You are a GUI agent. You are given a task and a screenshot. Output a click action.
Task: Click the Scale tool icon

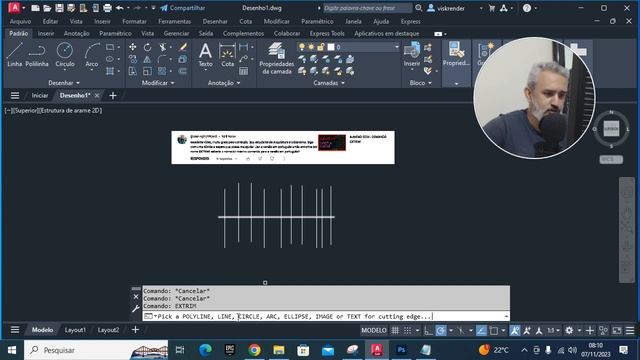[x=147, y=71]
